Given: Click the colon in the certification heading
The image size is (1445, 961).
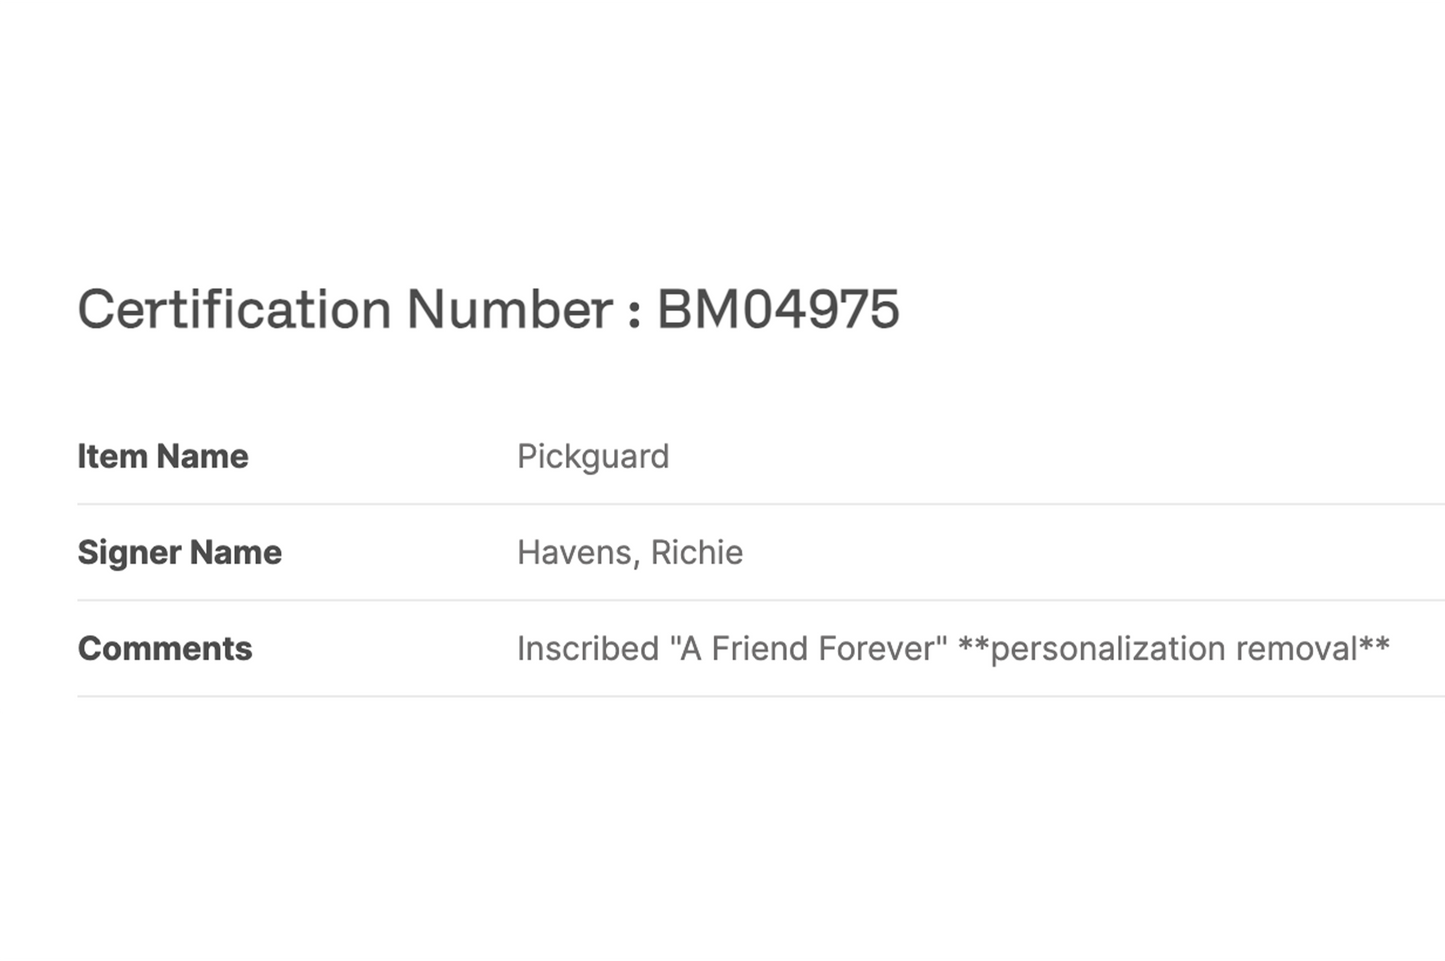Looking at the screenshot, I should 634,312.
